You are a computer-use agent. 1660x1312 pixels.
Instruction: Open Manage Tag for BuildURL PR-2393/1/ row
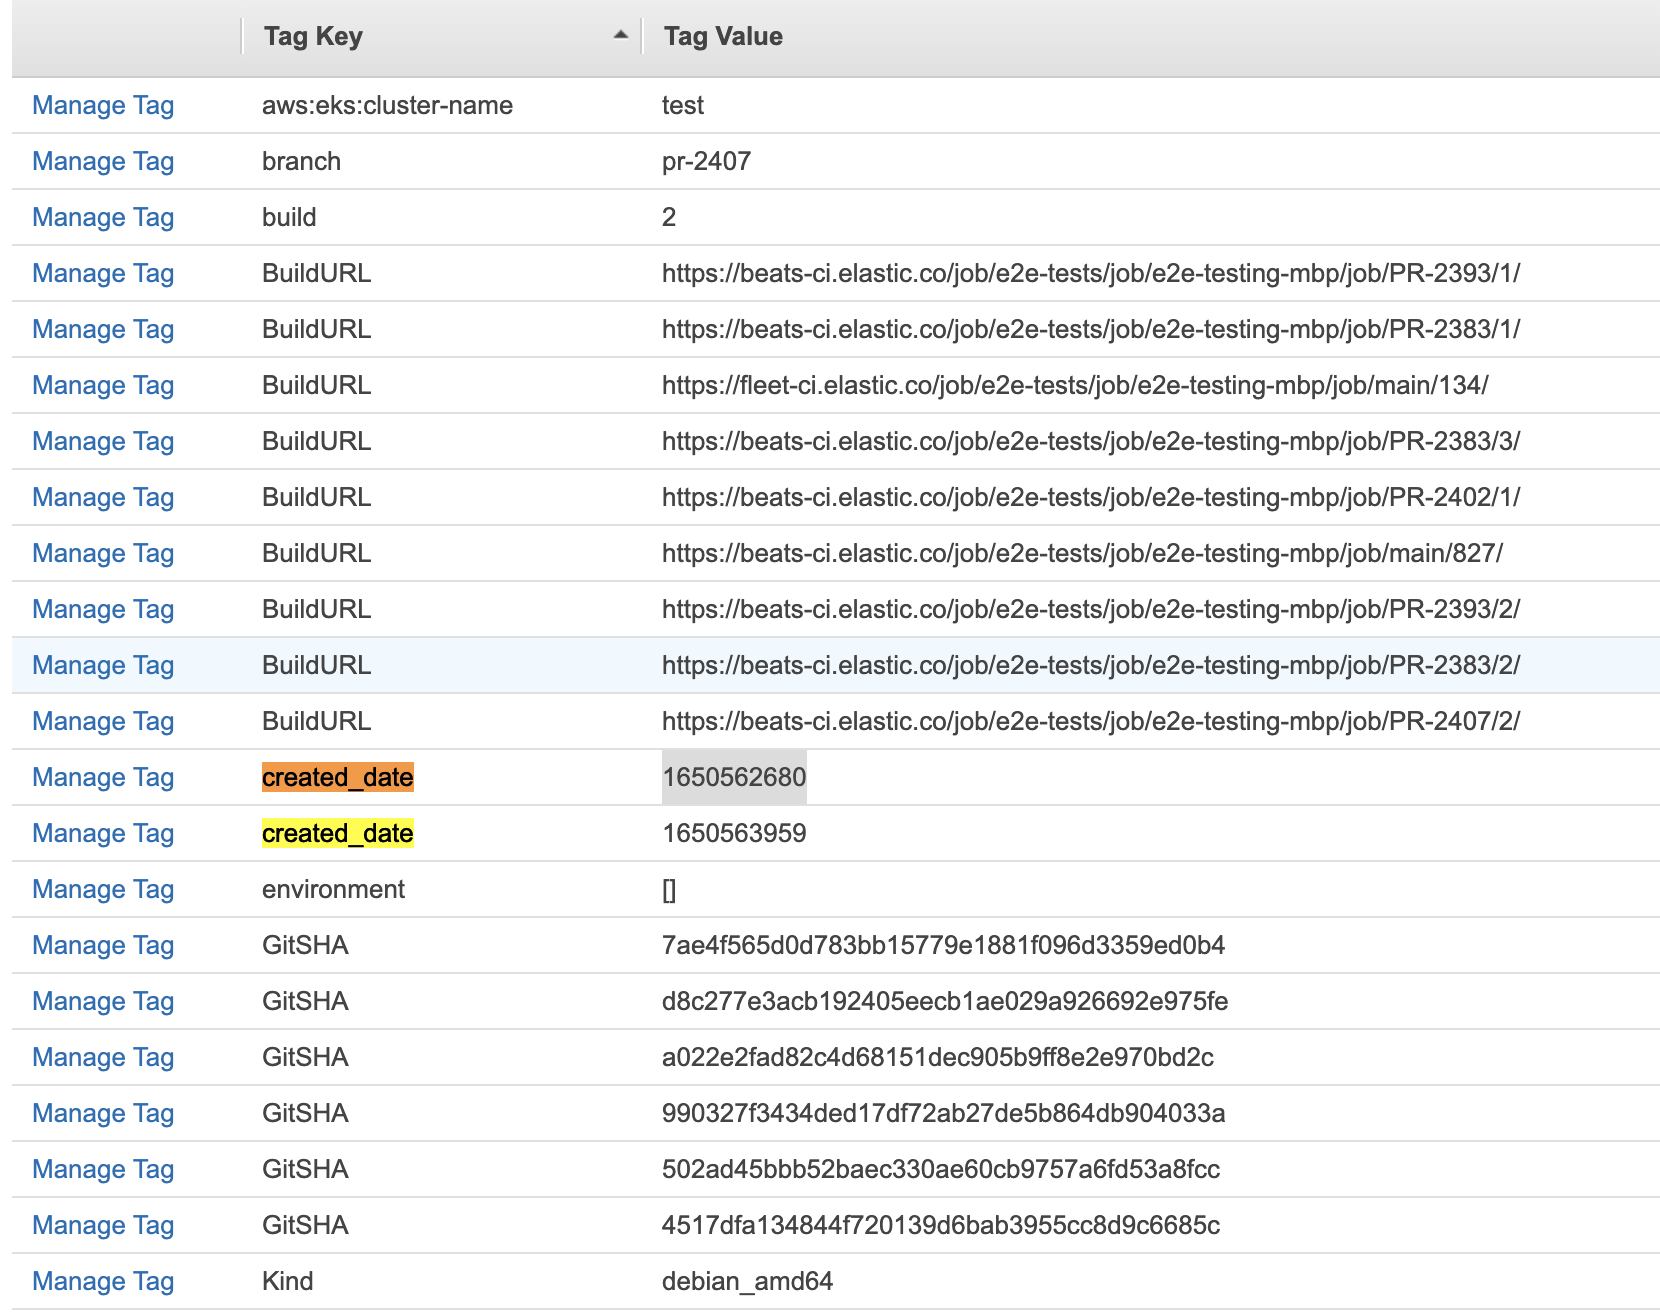click(x=103, y=273)
